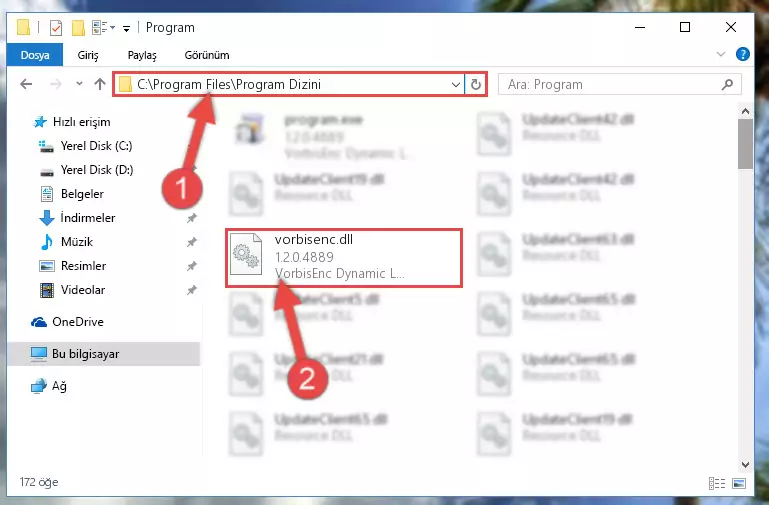Click the Properties checkmark quick-access icon

click(56, 28)
